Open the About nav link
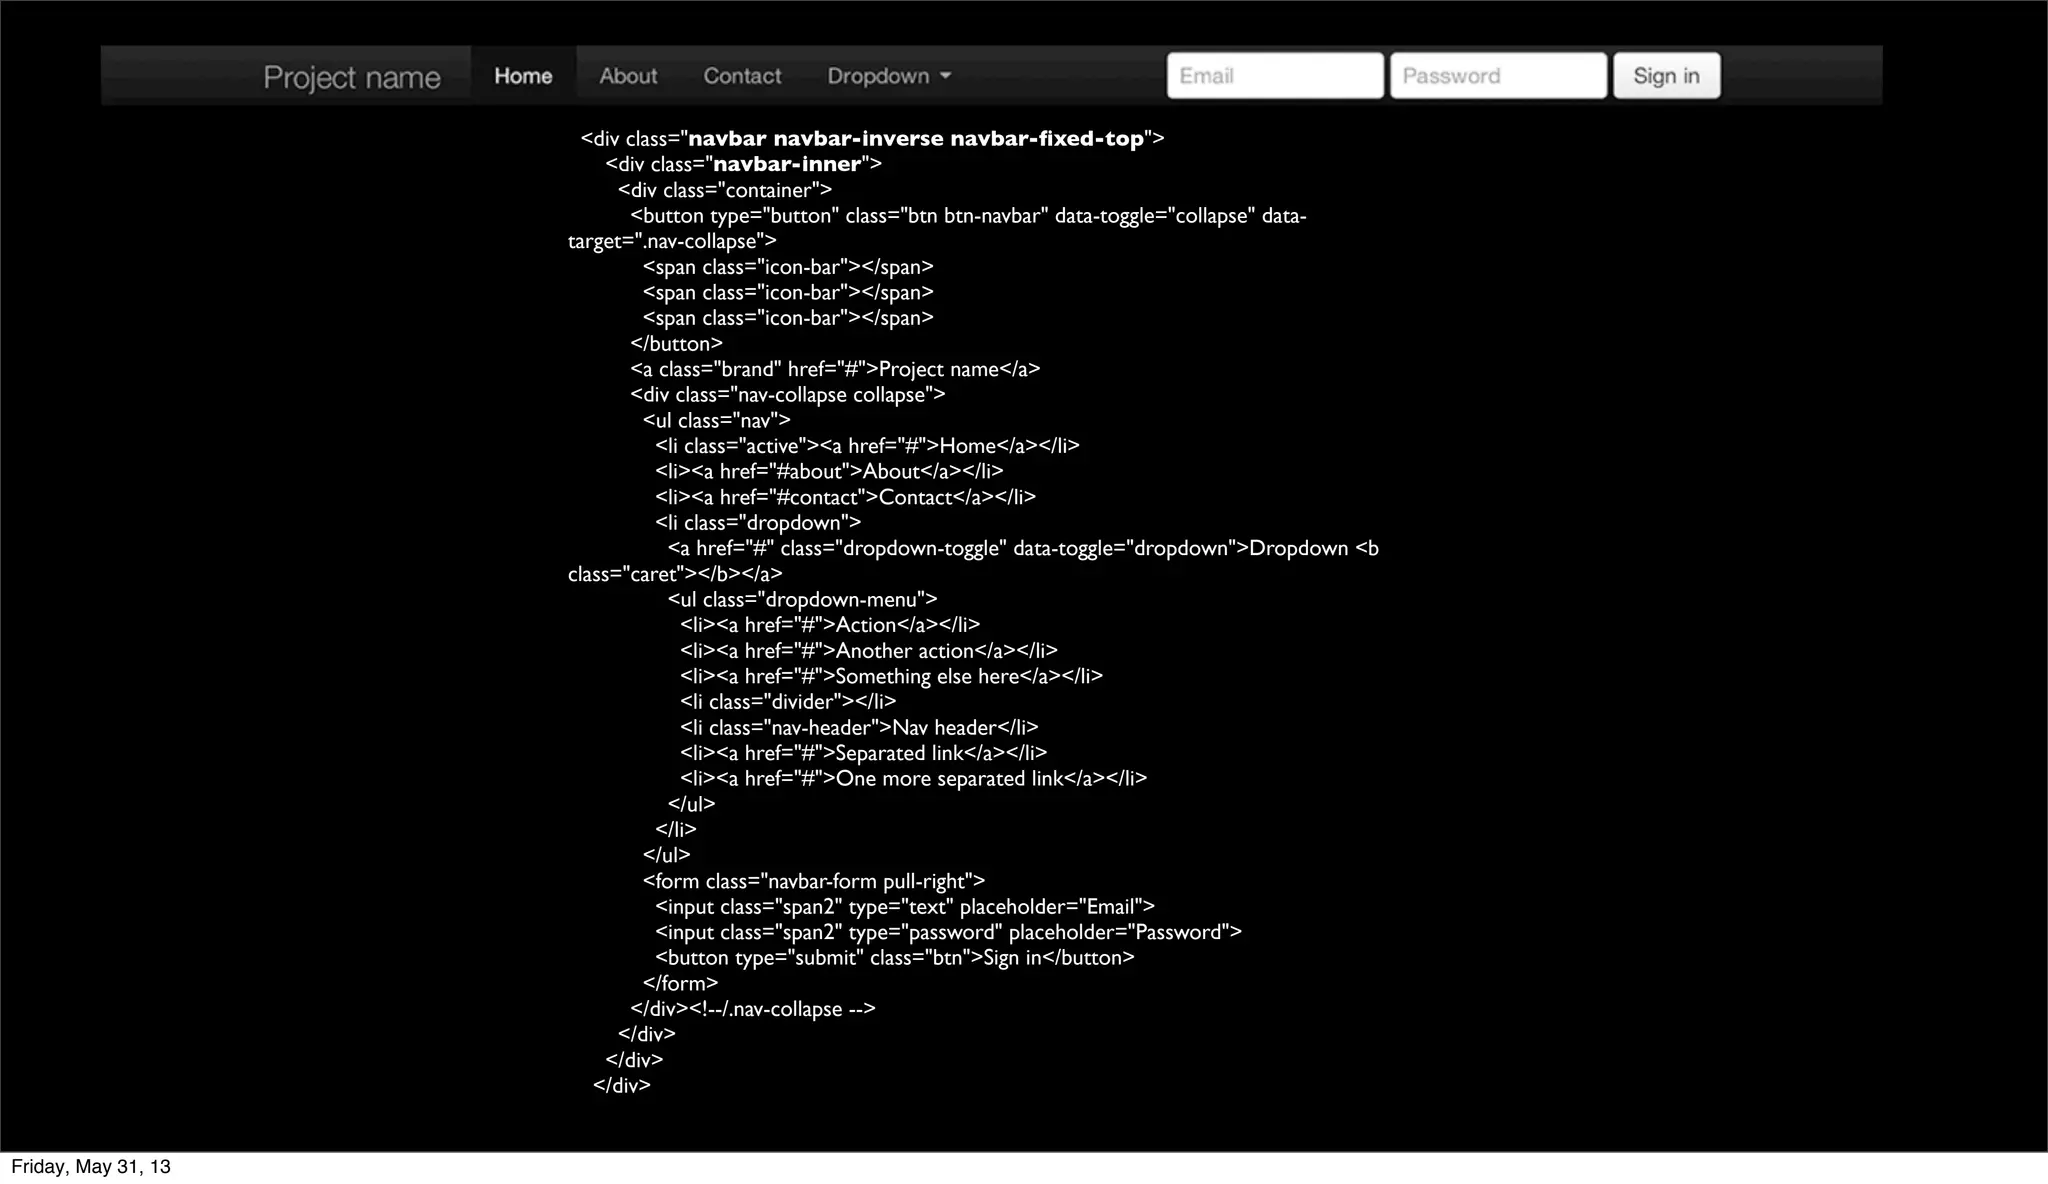The image size is (2048, 1184). click(x=628, y=76)
